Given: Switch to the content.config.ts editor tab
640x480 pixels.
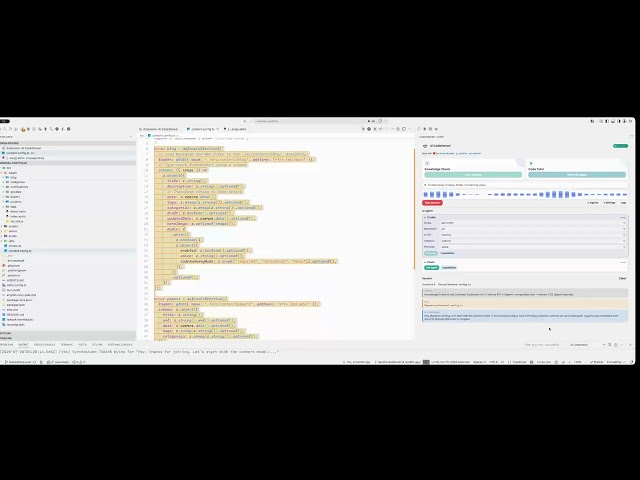Looking at the screenshot, I should (x=202, y=129).
